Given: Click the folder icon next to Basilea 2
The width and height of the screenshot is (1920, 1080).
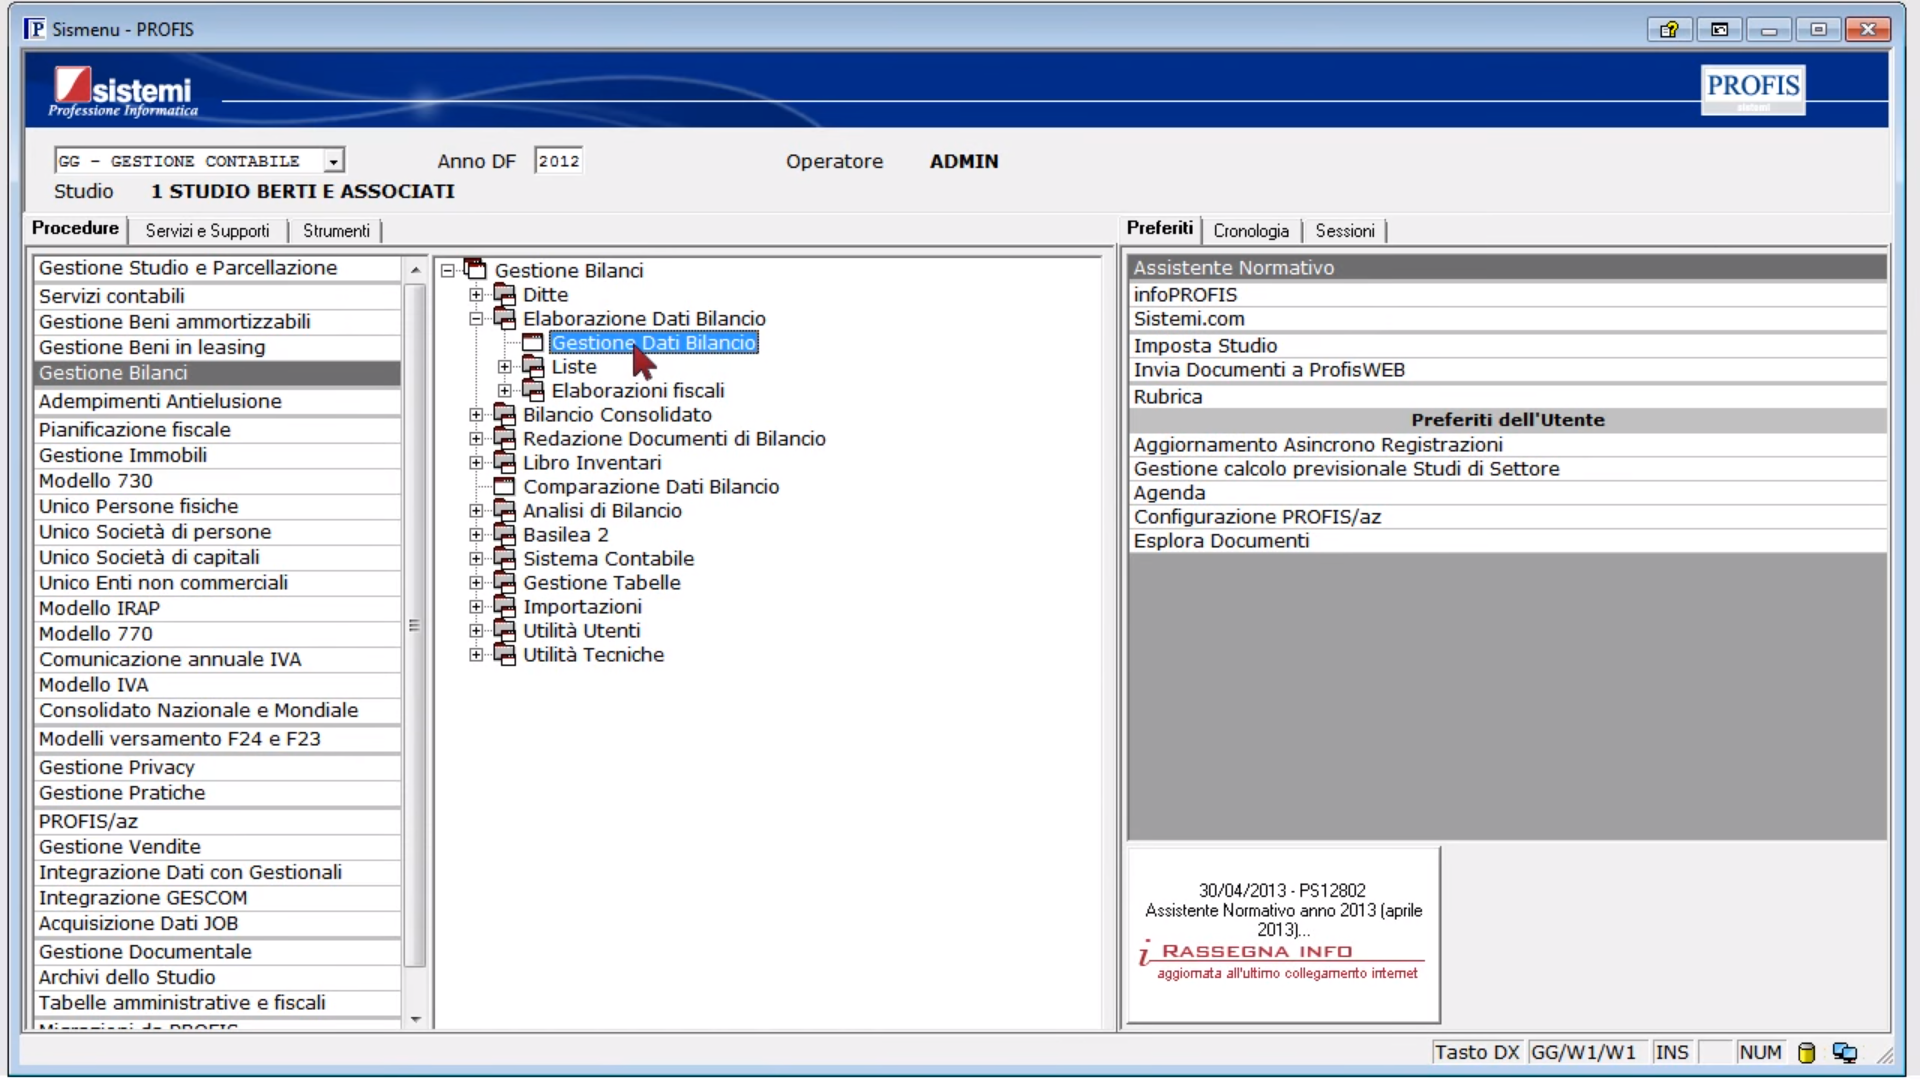Looking at the screenshot, I should pyautogui.click(x=504, y=535).
